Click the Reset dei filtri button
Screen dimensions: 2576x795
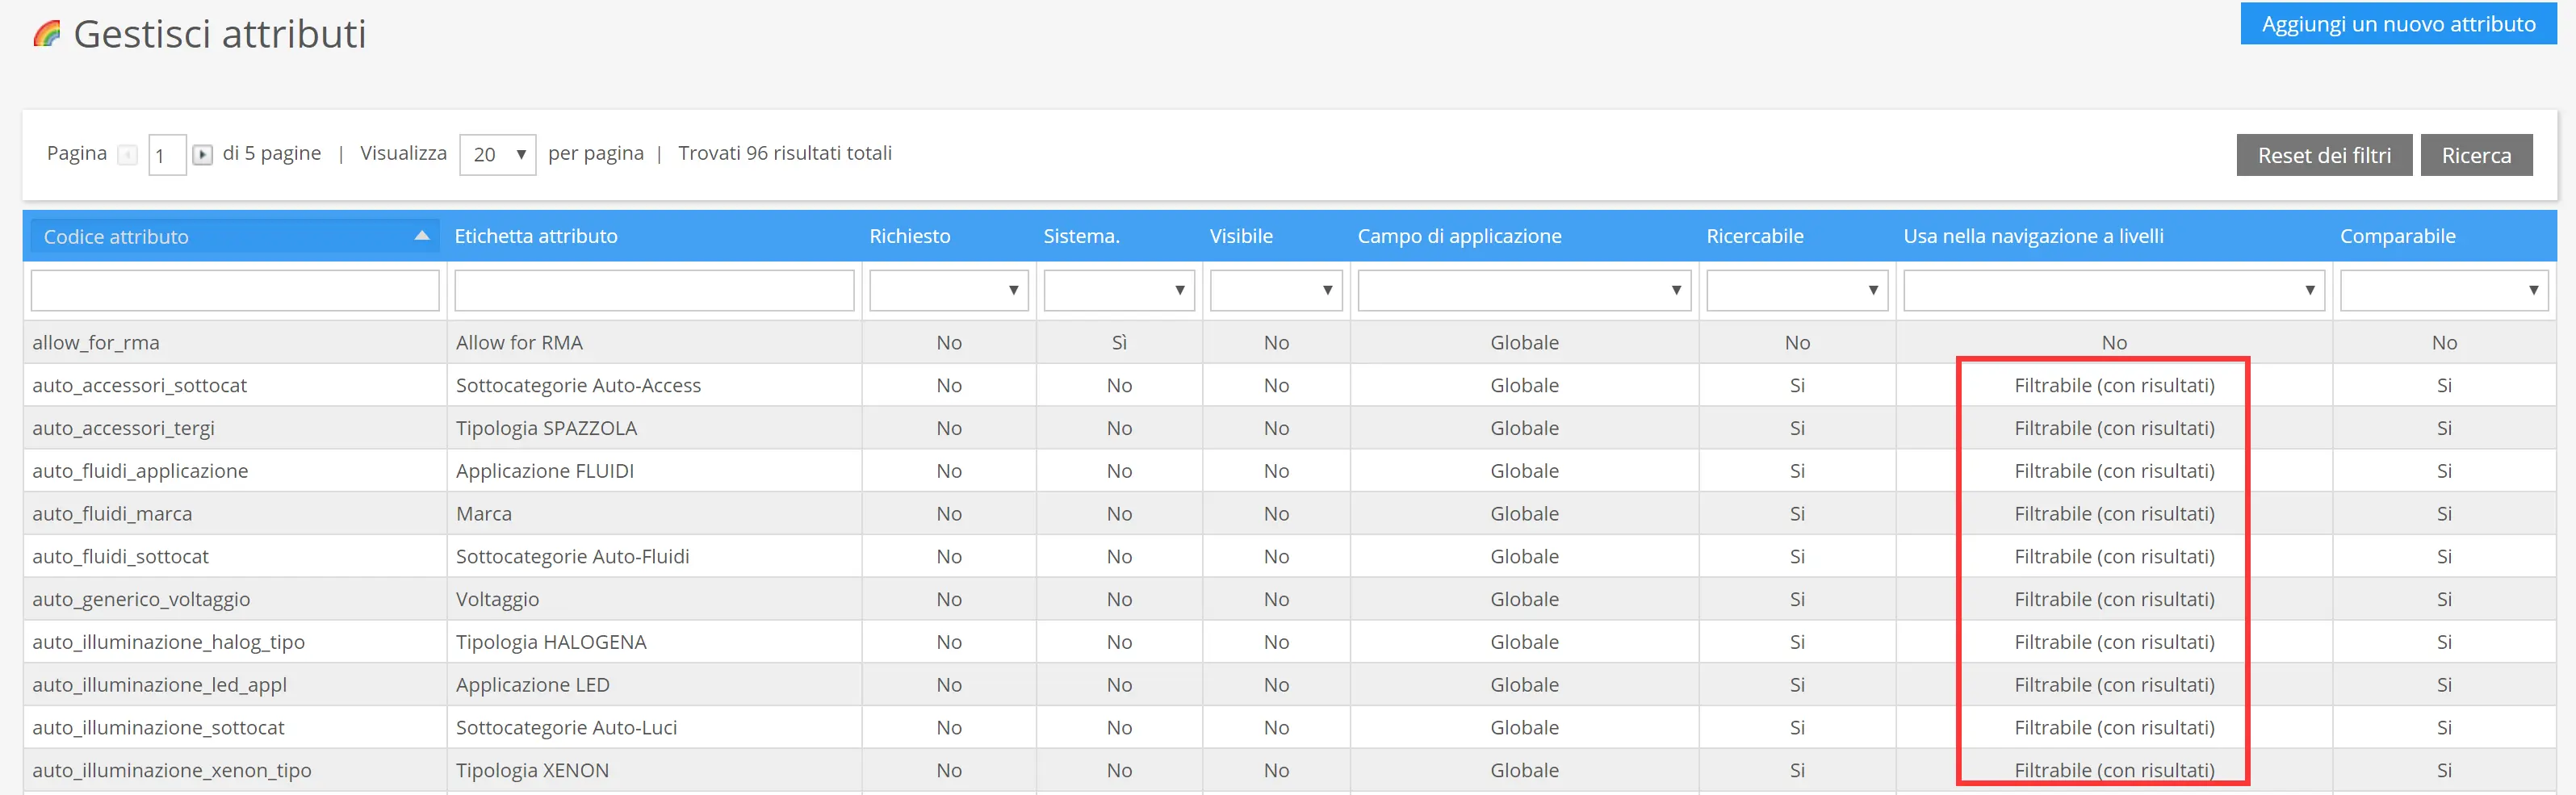(x=2323, y=155)
